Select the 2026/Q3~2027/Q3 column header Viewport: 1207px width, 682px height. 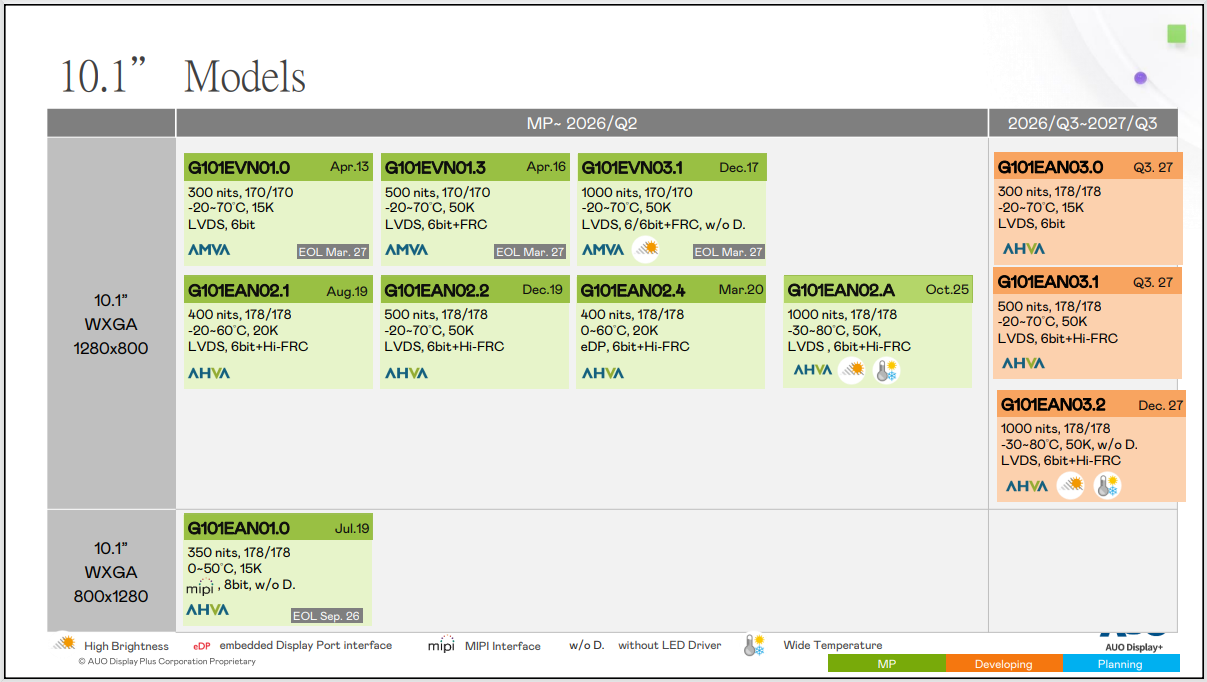1083,123
